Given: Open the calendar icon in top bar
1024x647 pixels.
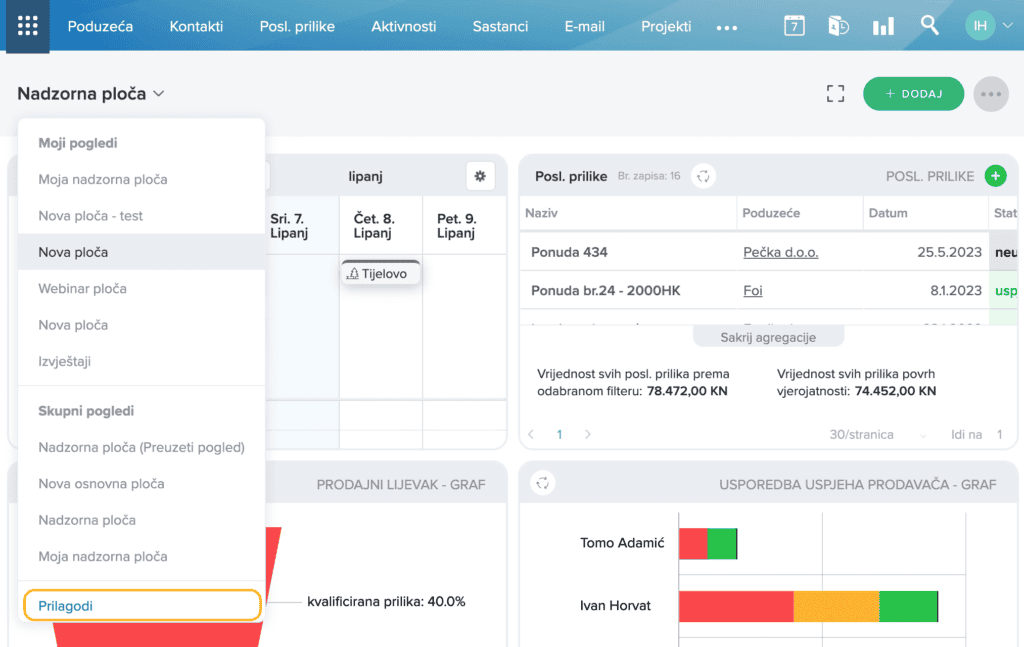Looking at the screenshot, I should 794,26.
